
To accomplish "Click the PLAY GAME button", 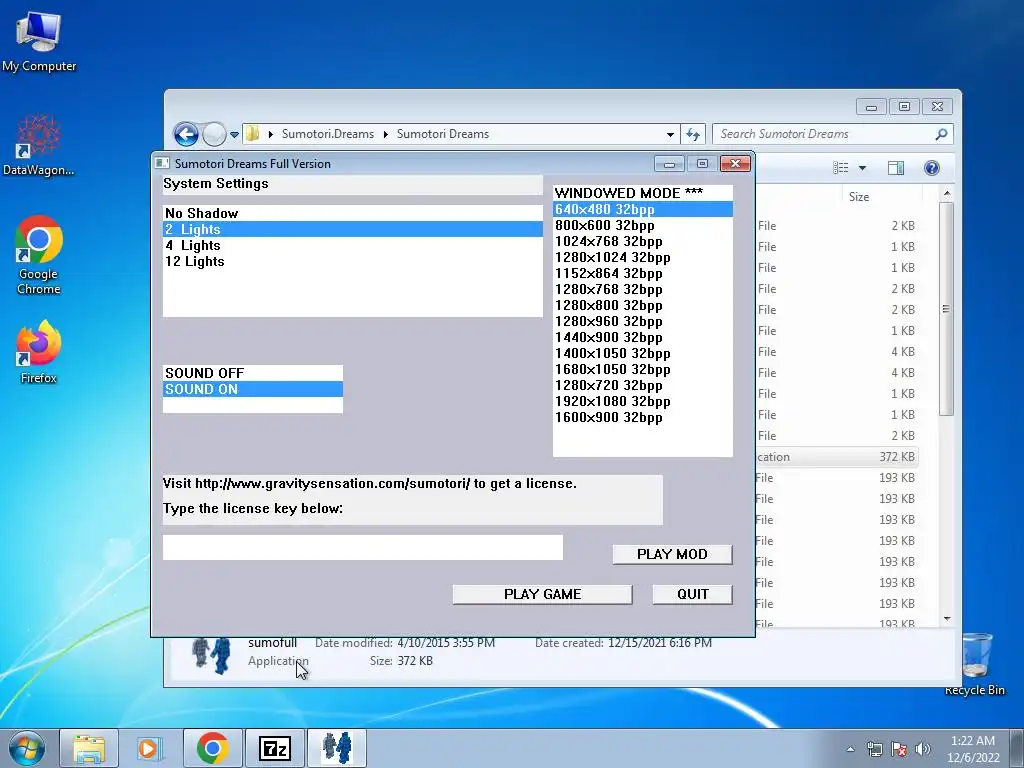I will 542,594.
